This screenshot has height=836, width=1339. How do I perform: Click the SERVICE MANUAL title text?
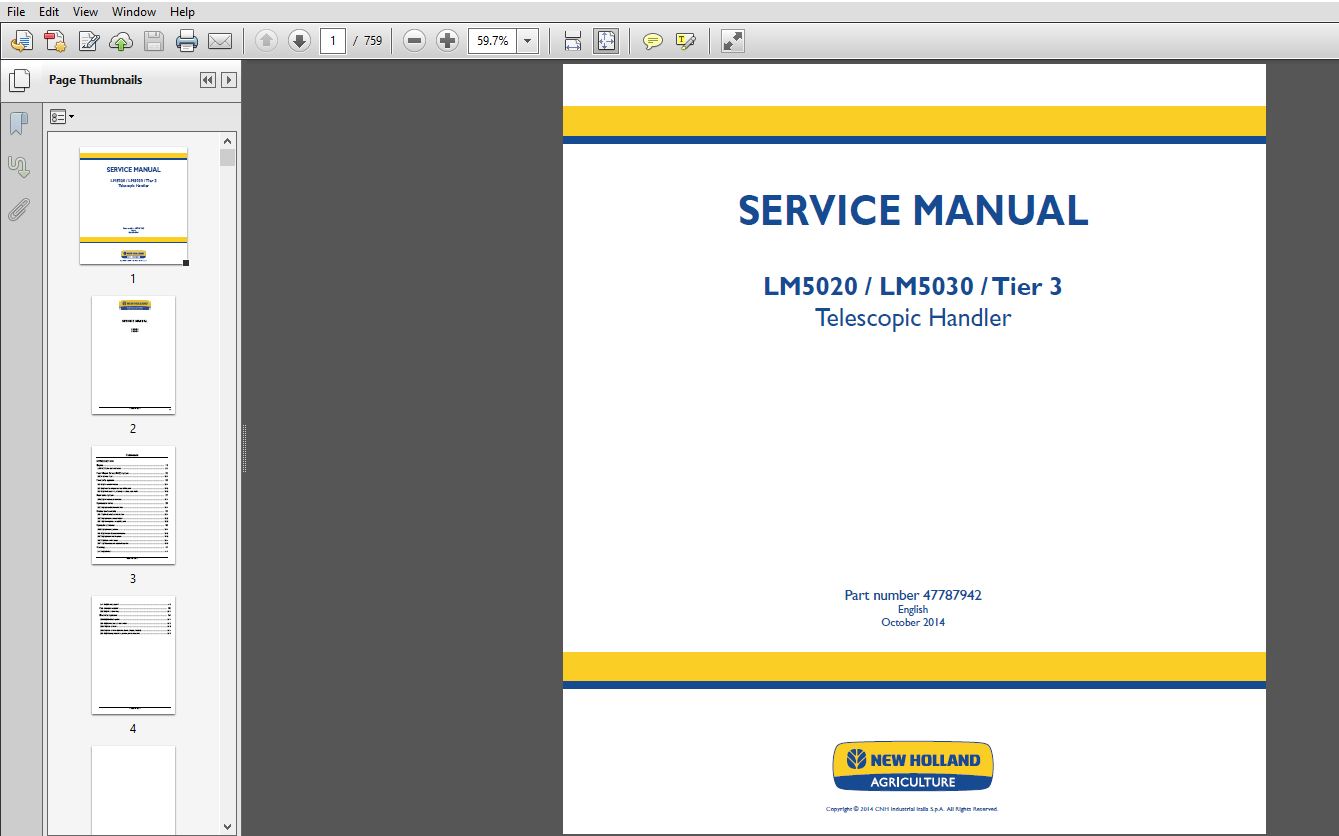point(913,211)
